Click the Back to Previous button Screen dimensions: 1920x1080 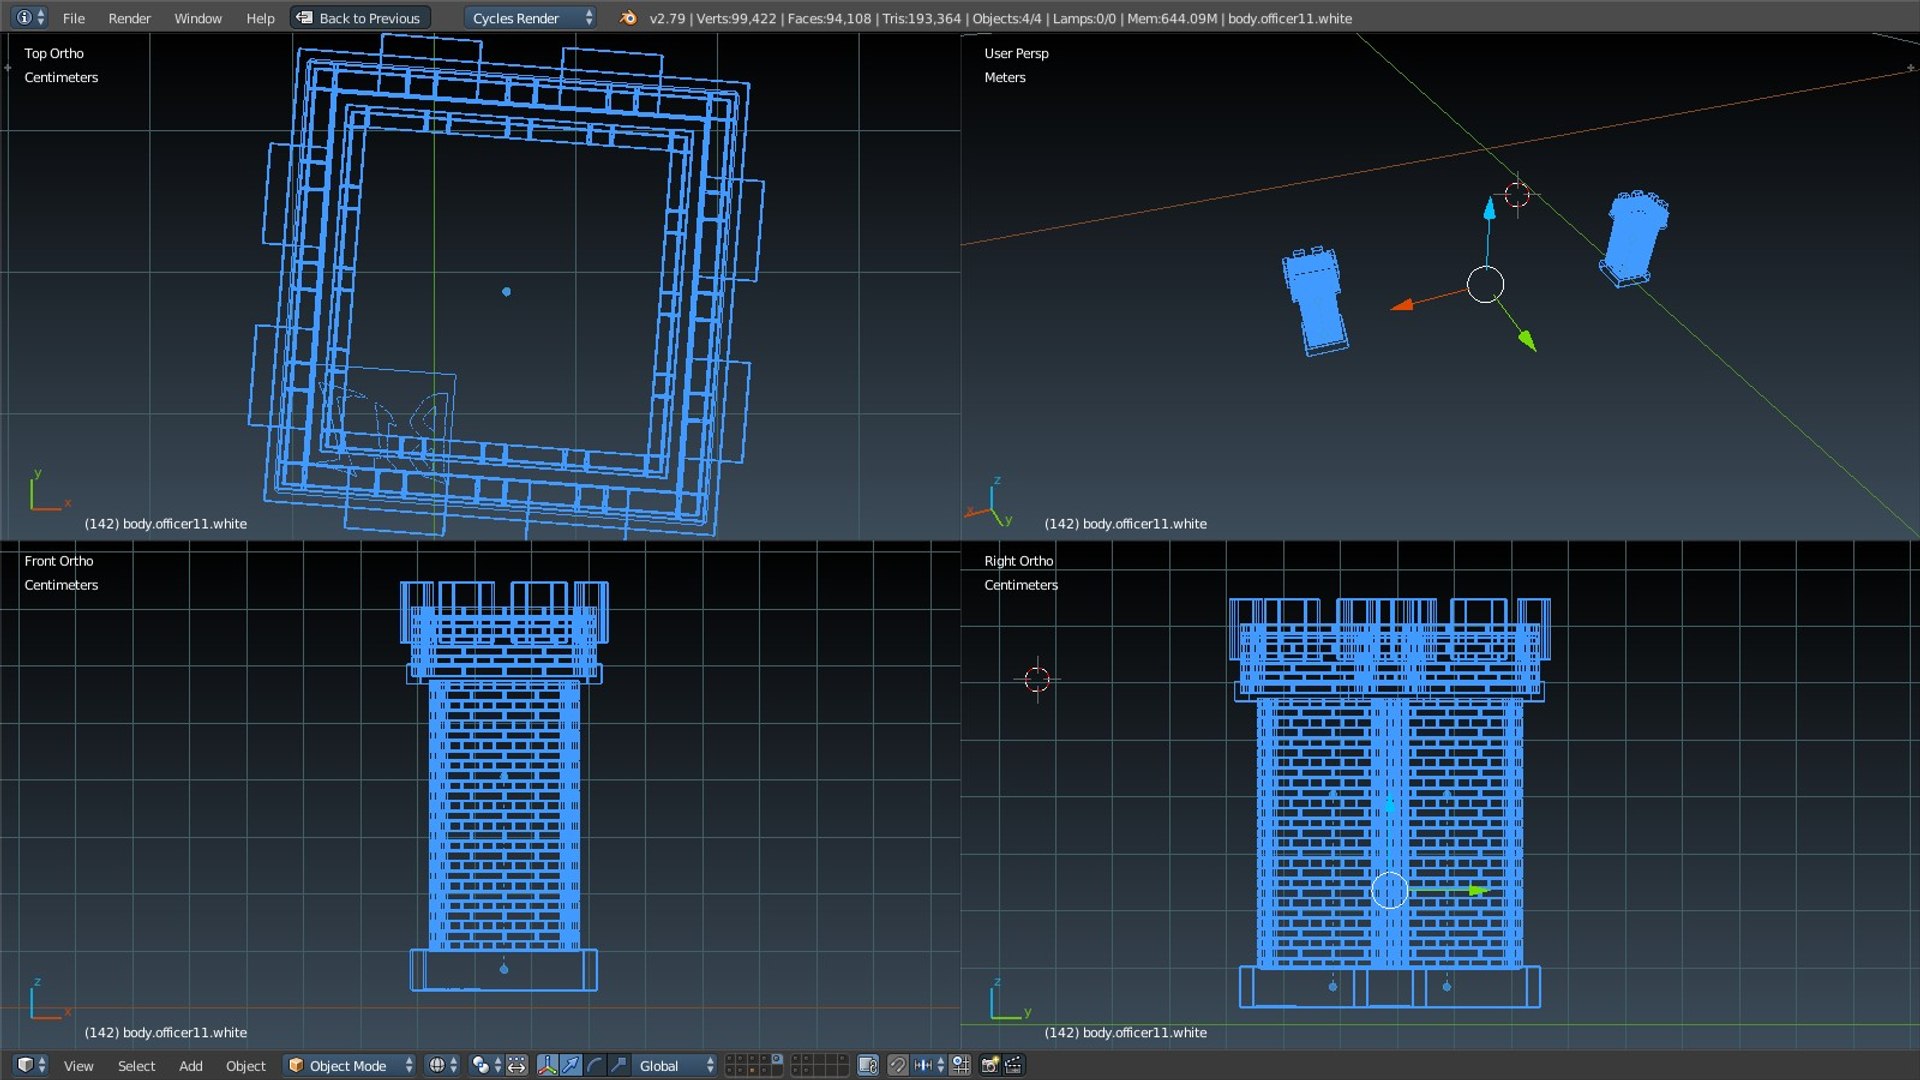[360, 18]
